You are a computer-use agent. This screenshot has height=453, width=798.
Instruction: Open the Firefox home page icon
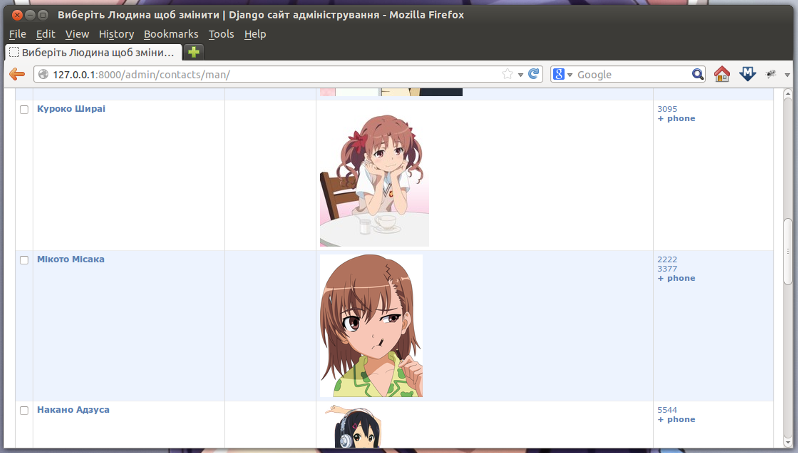[x=722, y=74]
